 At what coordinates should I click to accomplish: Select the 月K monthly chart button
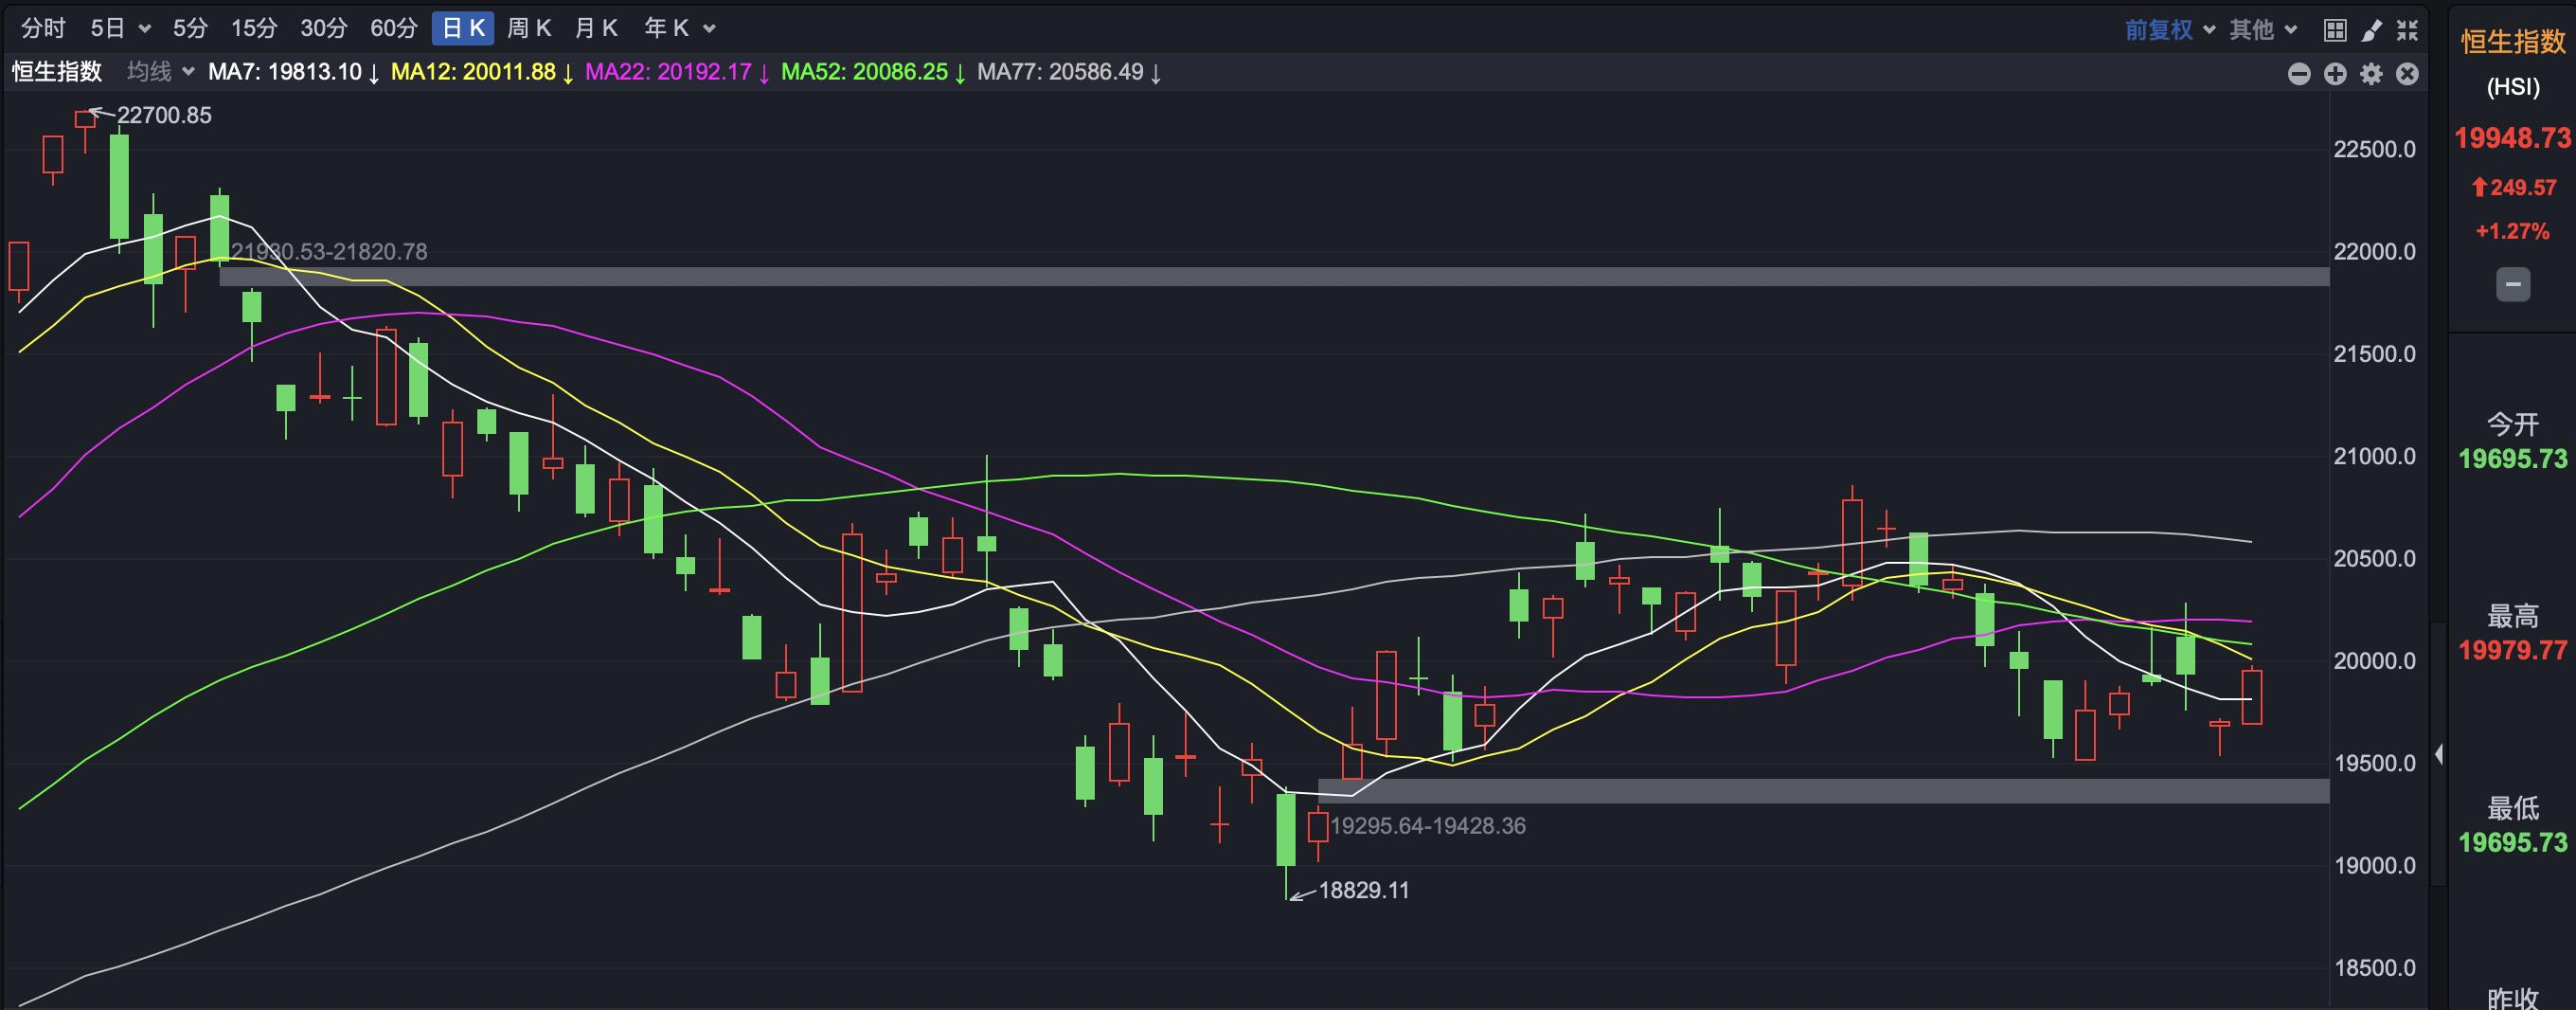coord(596,28)
